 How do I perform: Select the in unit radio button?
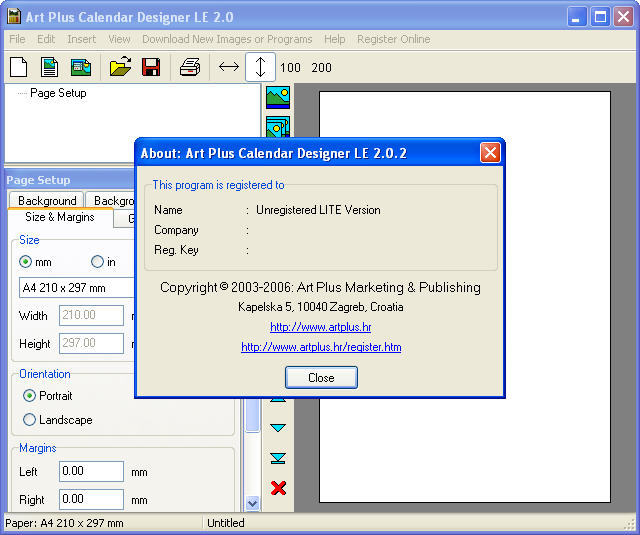click(x=97, y=262)
